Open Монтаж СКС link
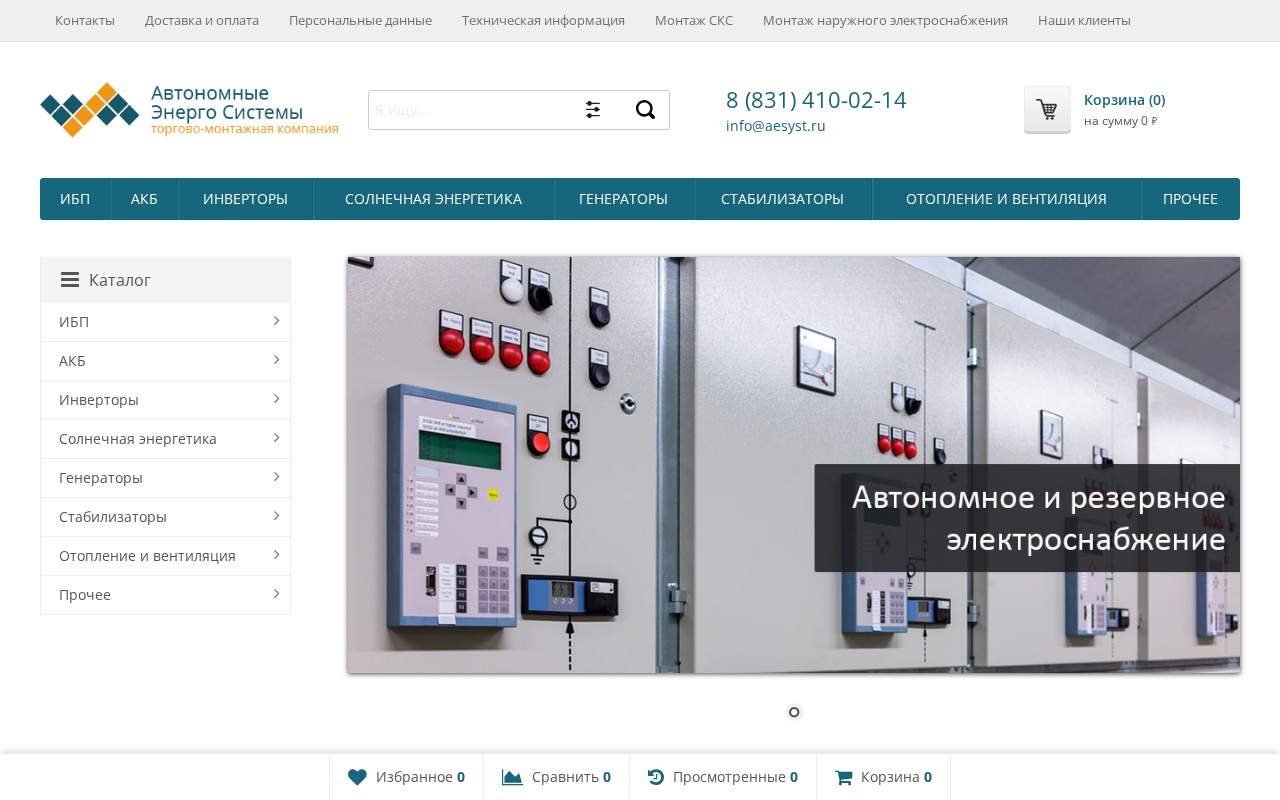1280x800 pixels. tap(694, 20)
